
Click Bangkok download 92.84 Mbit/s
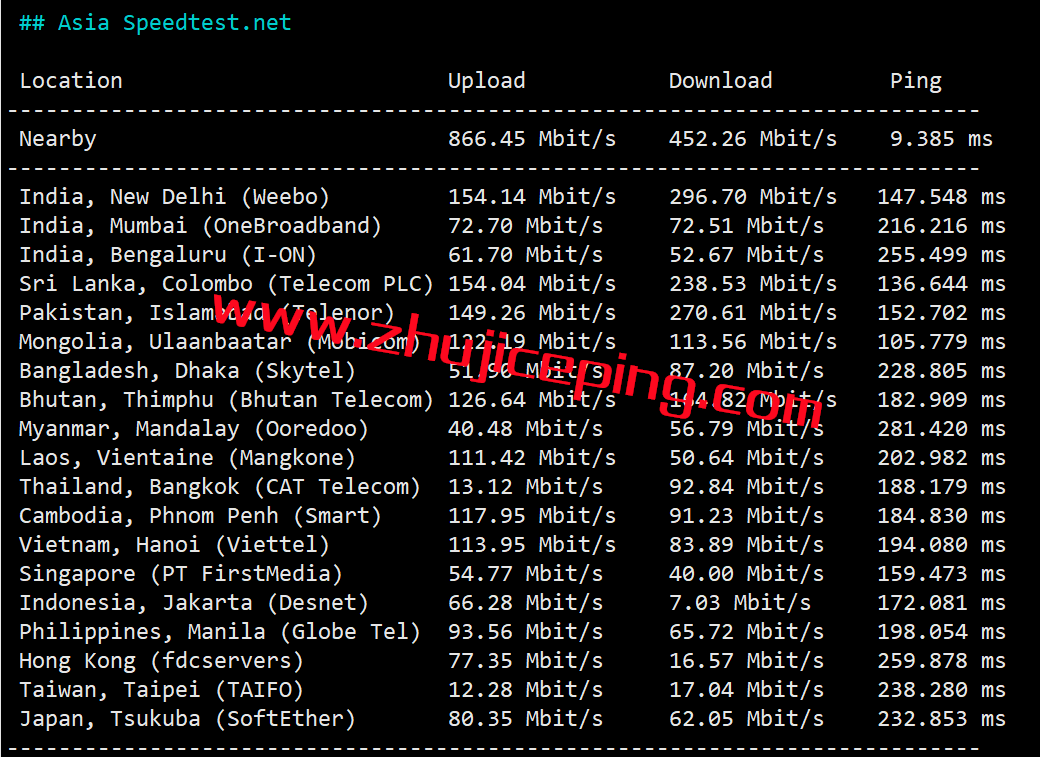coord(746,488)
